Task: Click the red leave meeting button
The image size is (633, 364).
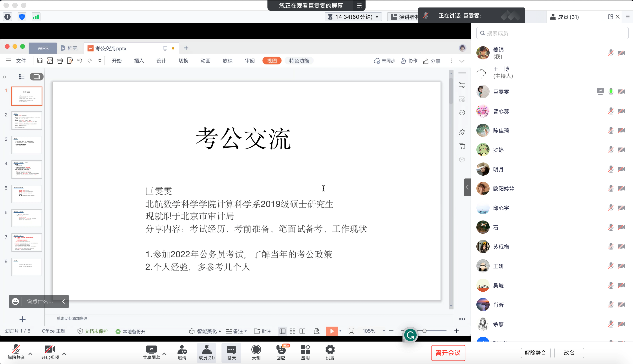Action: click(x=448, y=353)
